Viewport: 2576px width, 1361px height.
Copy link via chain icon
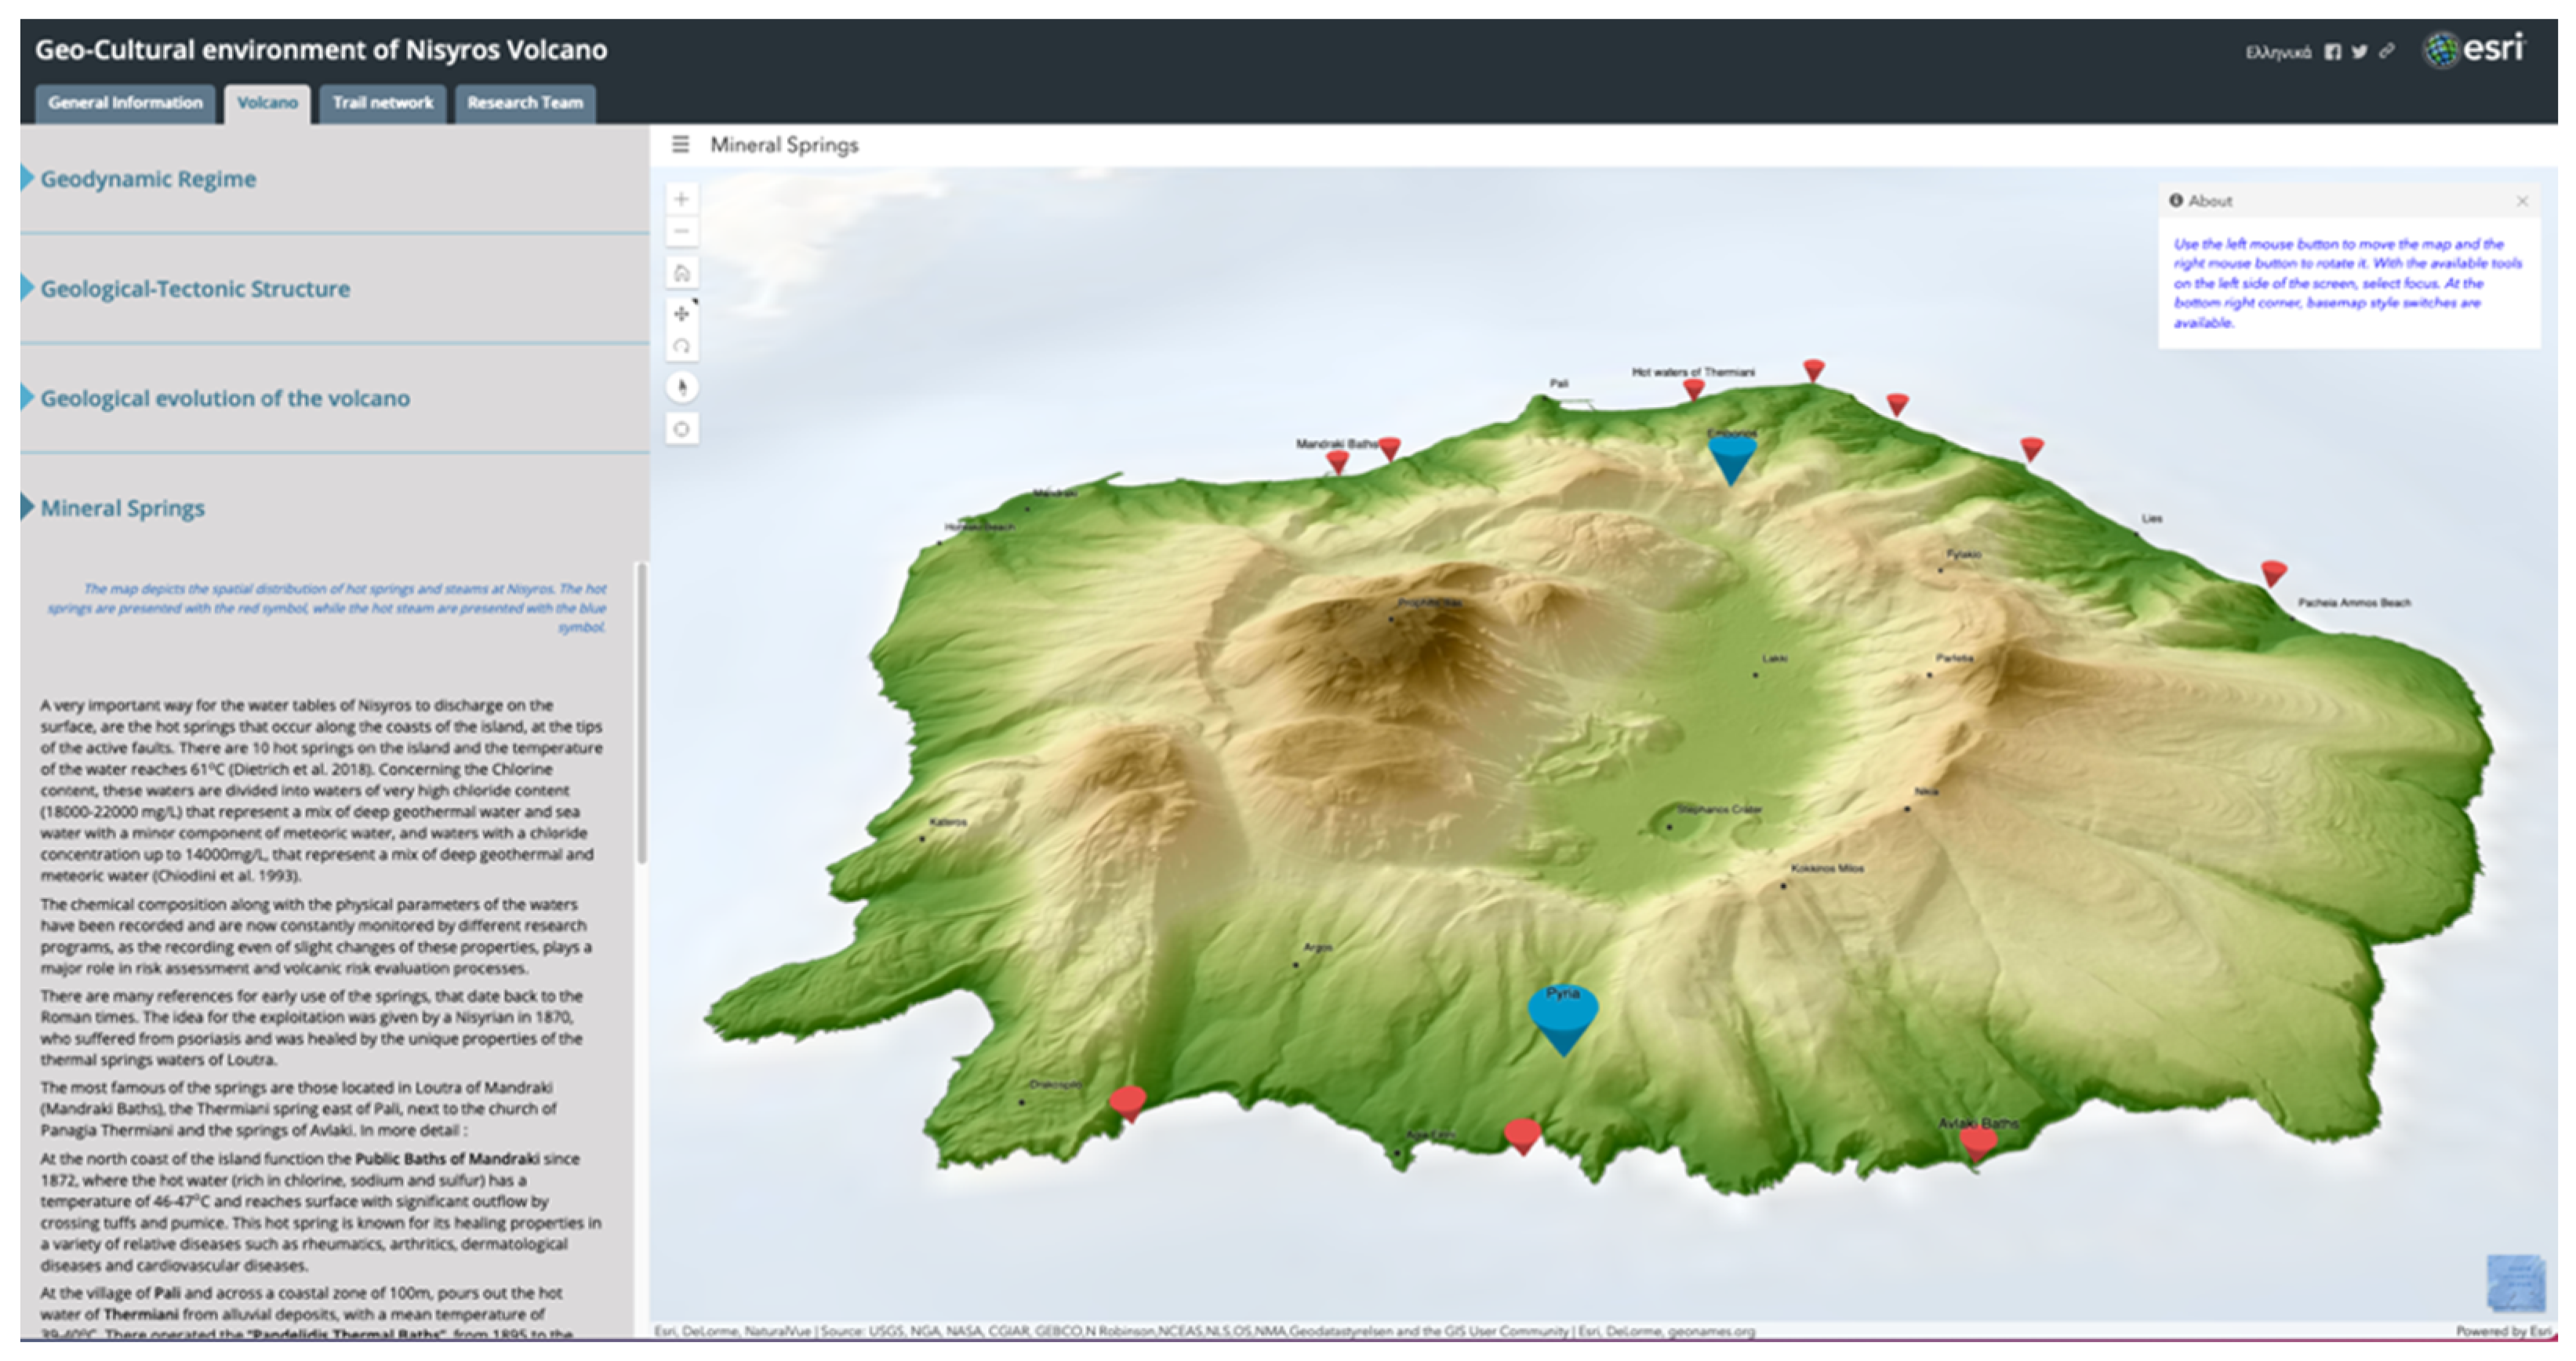tap(2386, 51)
